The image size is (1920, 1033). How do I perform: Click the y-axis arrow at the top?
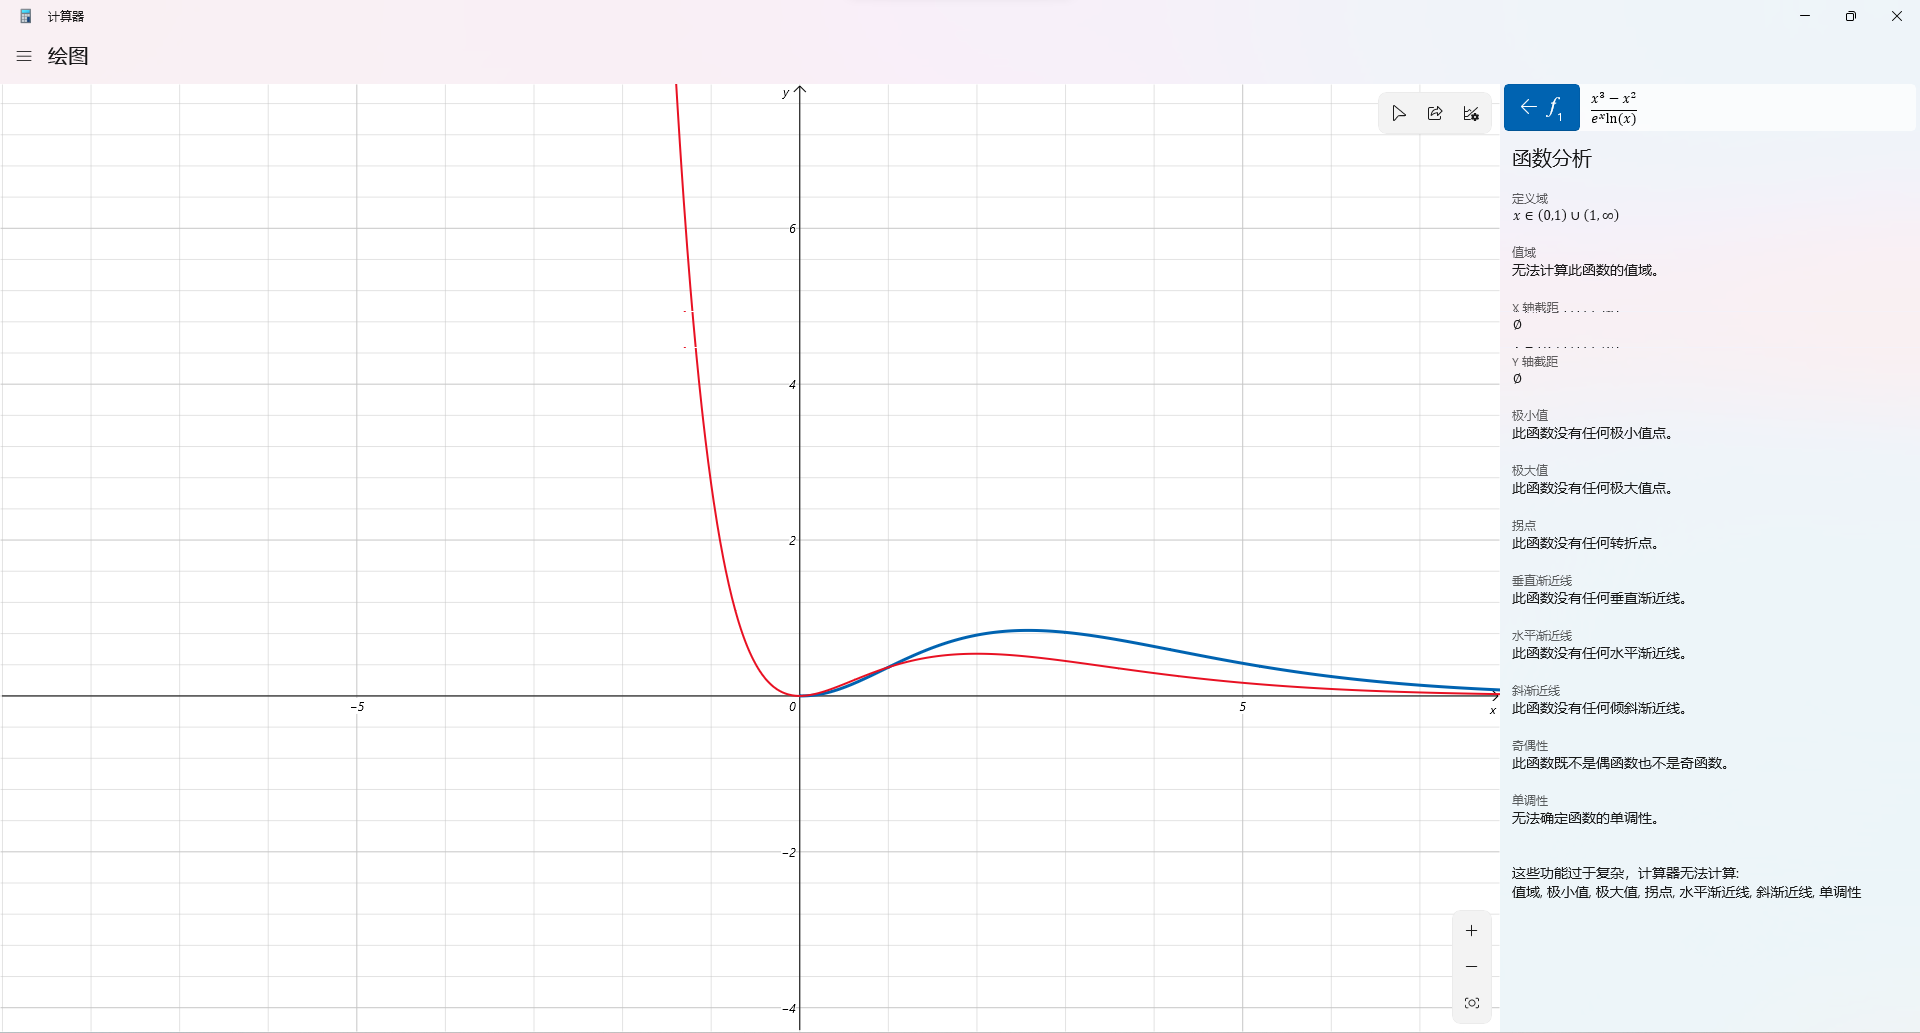[799, 91]
